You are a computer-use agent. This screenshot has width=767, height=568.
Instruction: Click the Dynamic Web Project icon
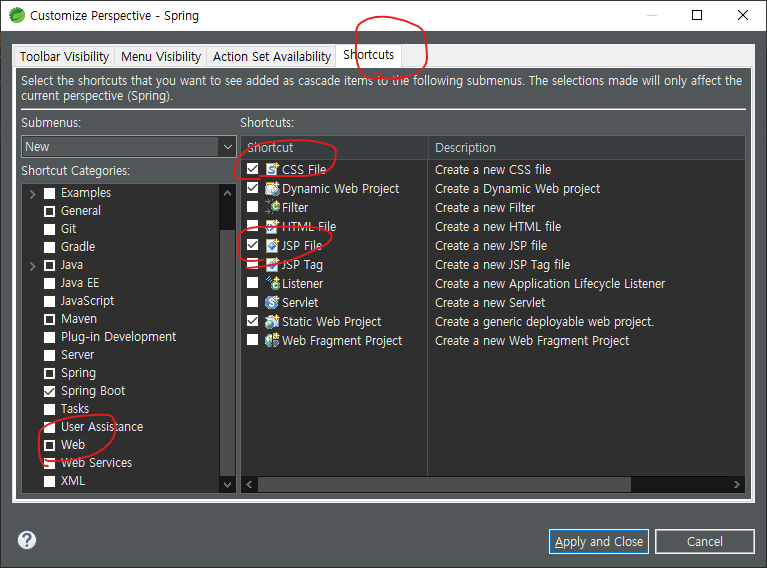click(272, 188)
